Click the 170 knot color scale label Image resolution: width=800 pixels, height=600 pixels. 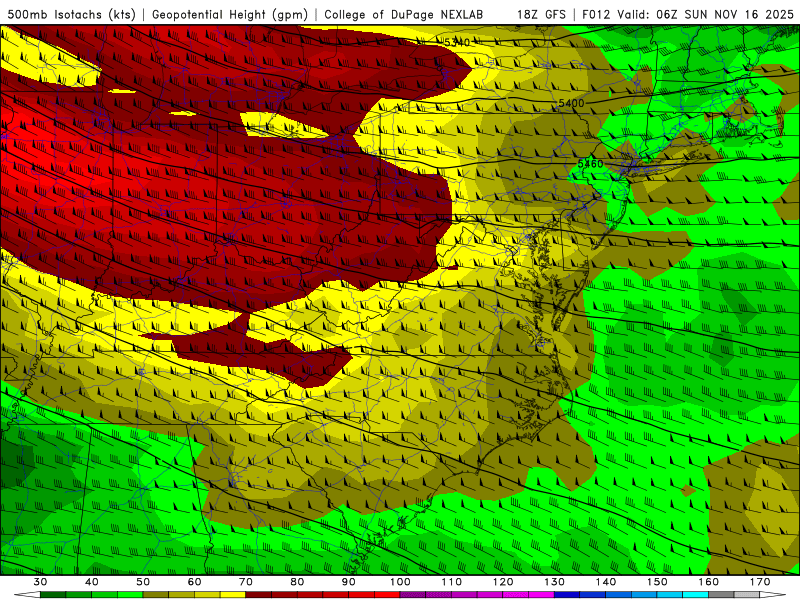760,582
